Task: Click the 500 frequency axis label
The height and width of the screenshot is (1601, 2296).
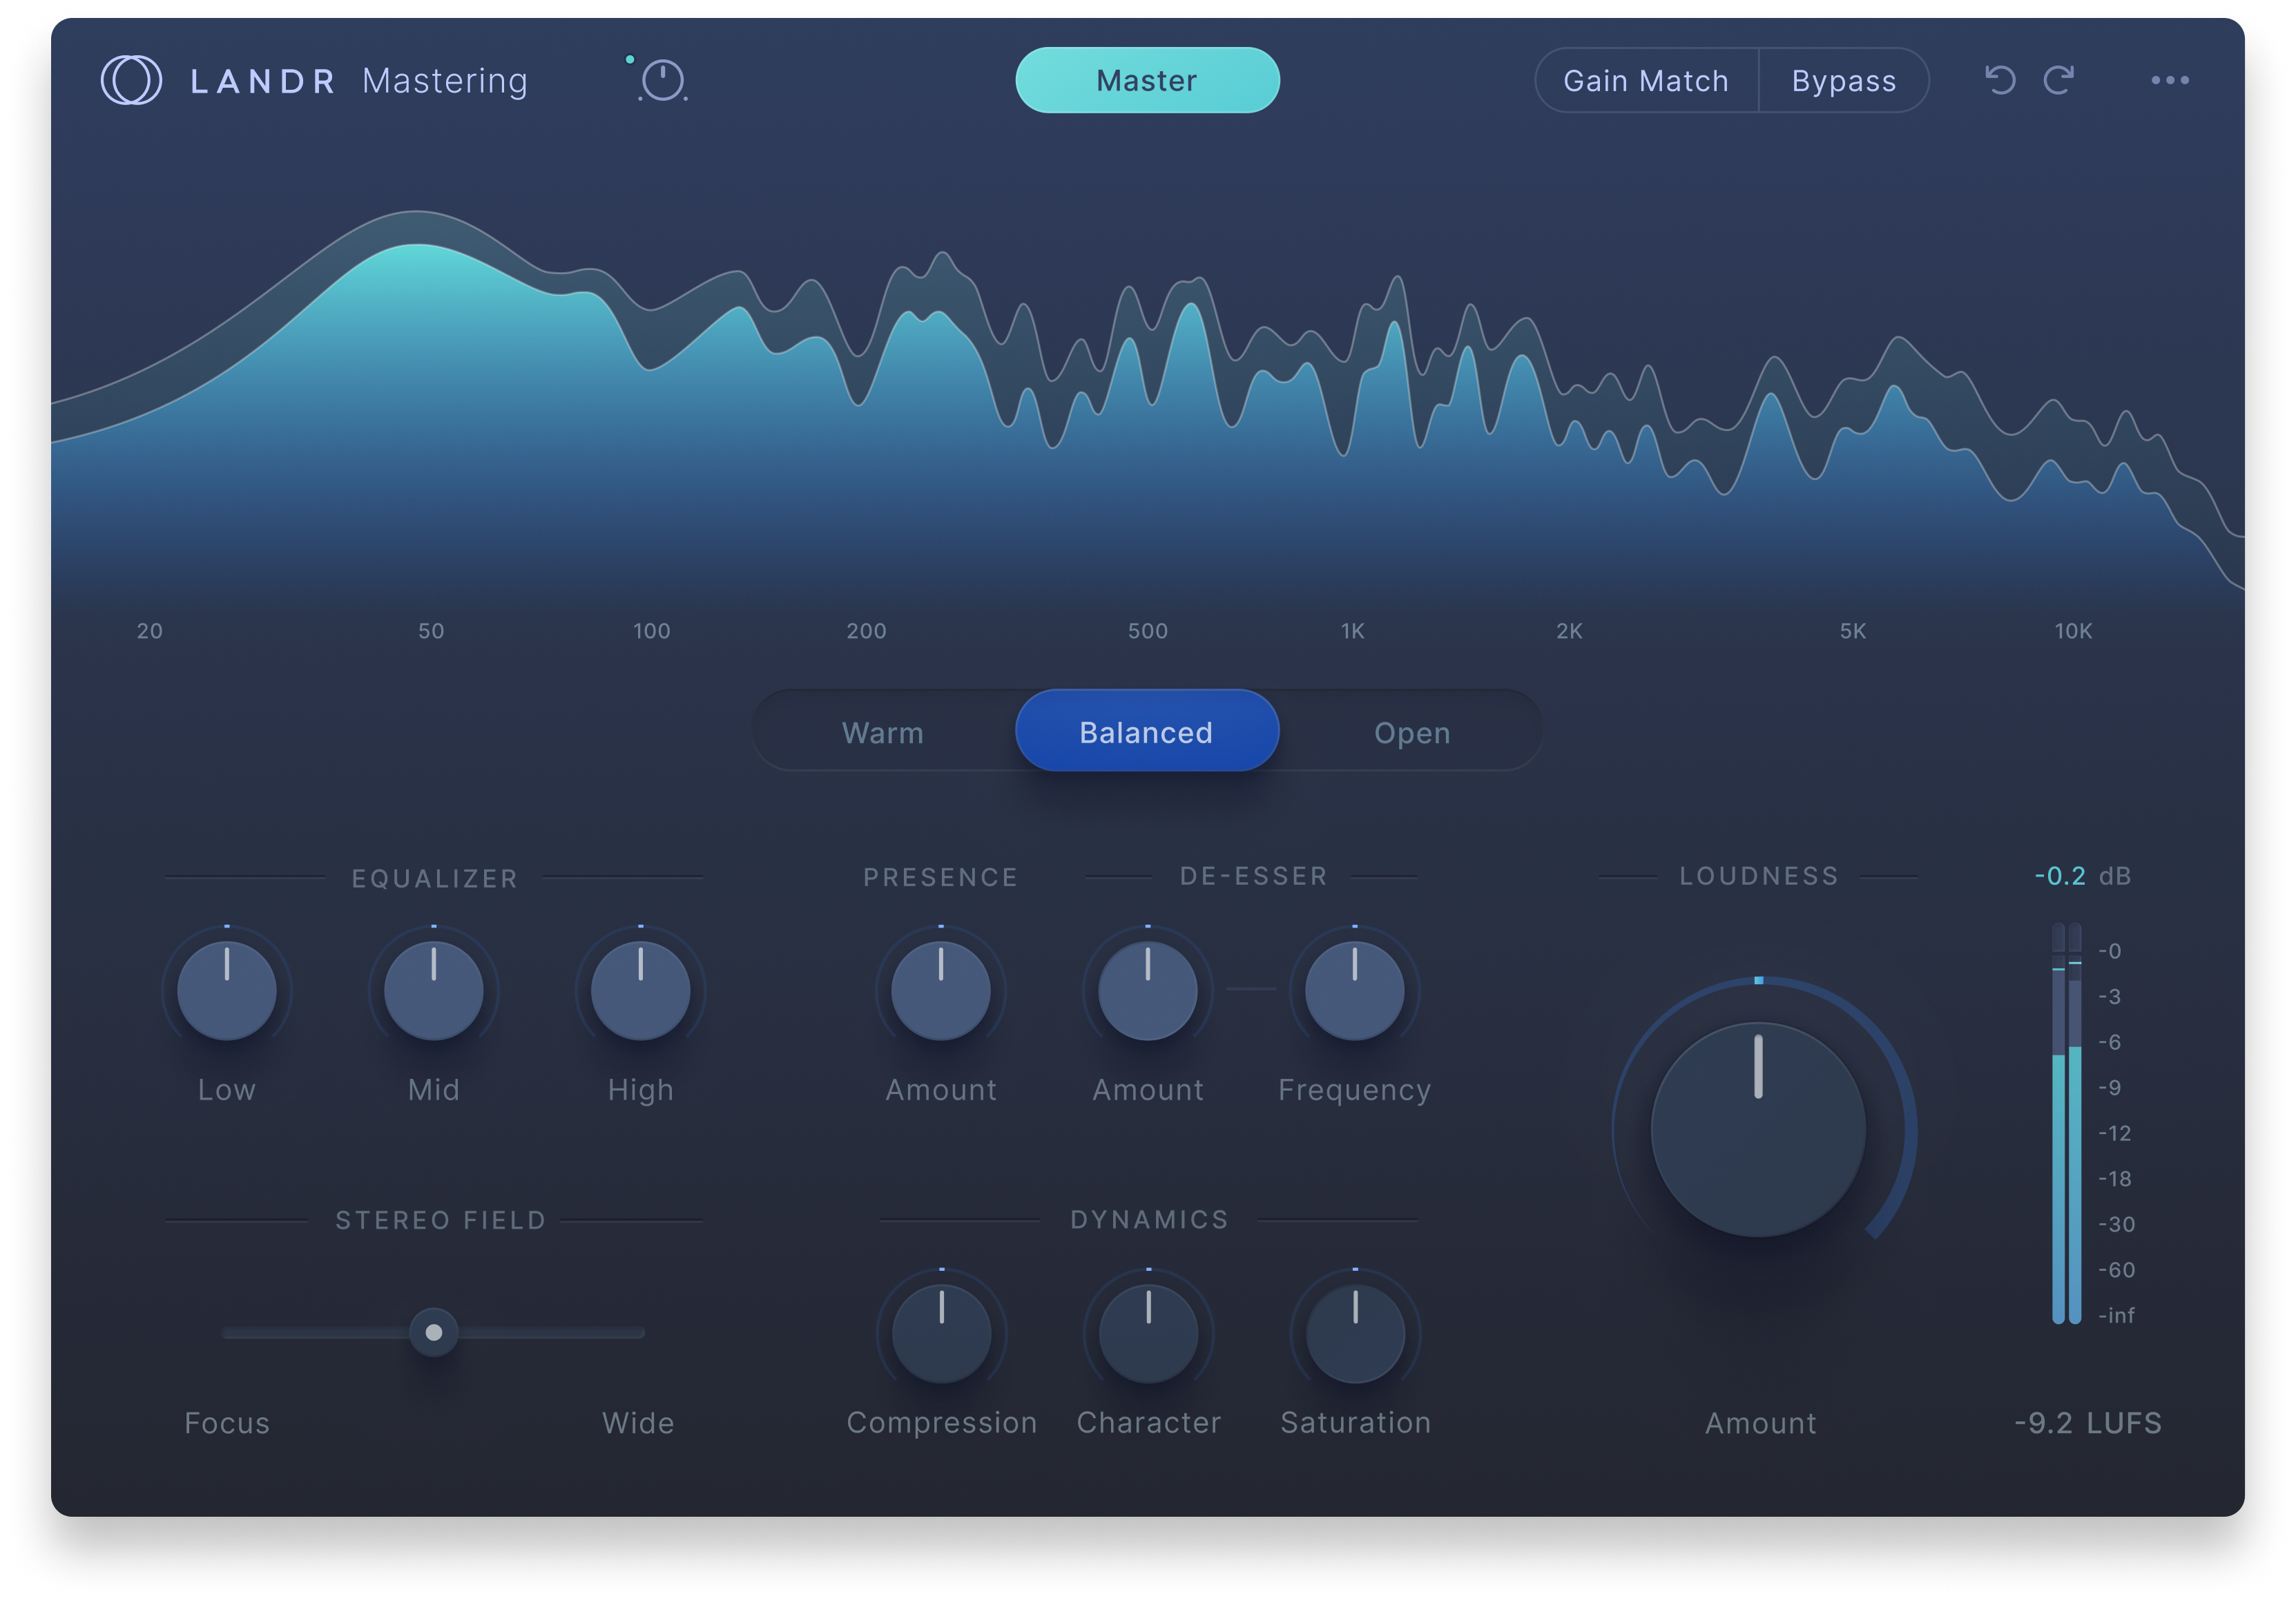Action: 1148,631
